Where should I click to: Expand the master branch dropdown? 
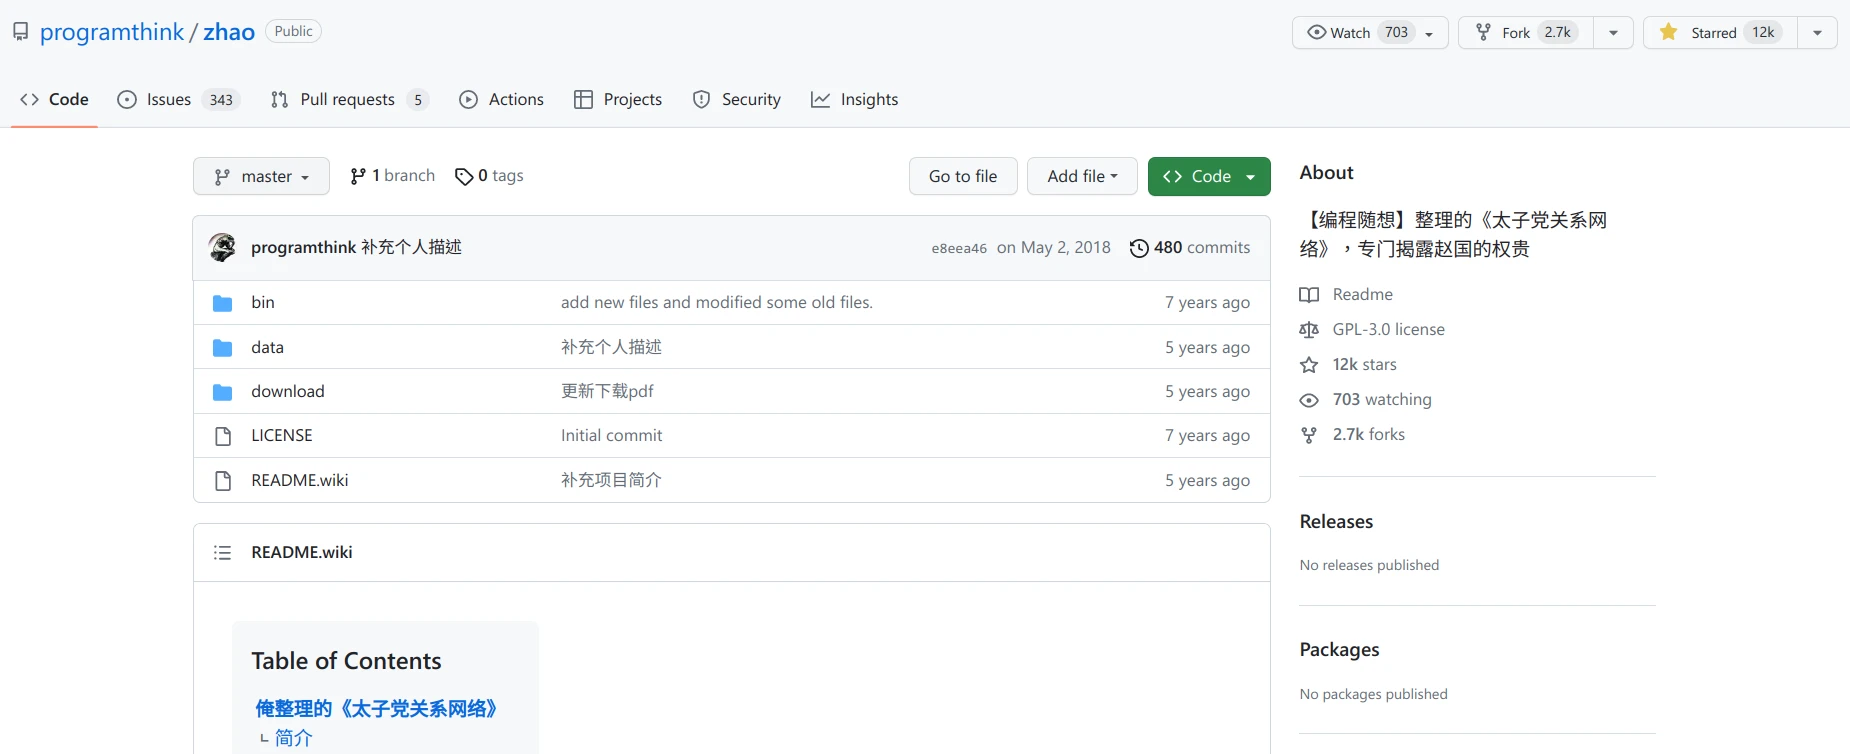[x=261, y=177]
